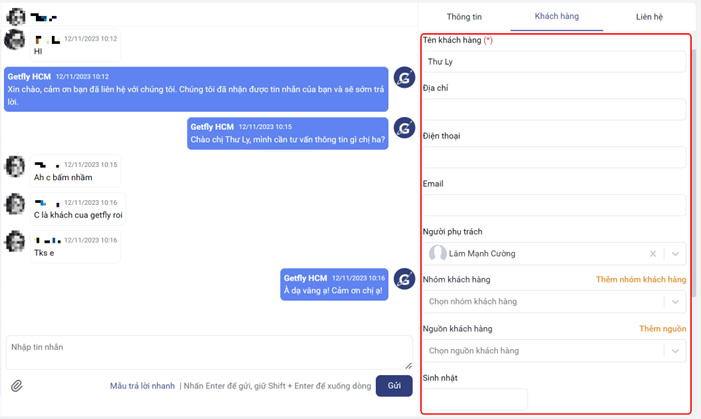Select the Khách hàng tab
The height and width of the screenshot is (419, 701).
556,17
